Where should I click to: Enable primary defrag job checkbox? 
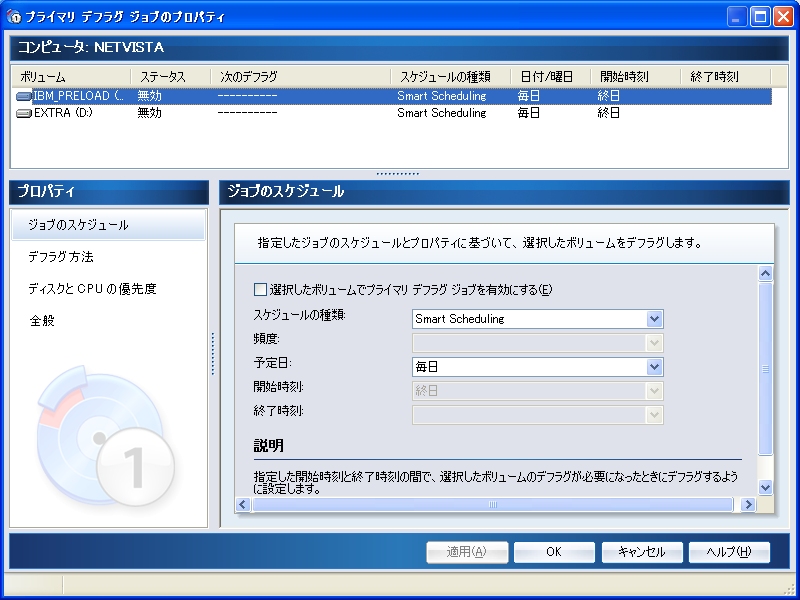[x=261, y=290]
